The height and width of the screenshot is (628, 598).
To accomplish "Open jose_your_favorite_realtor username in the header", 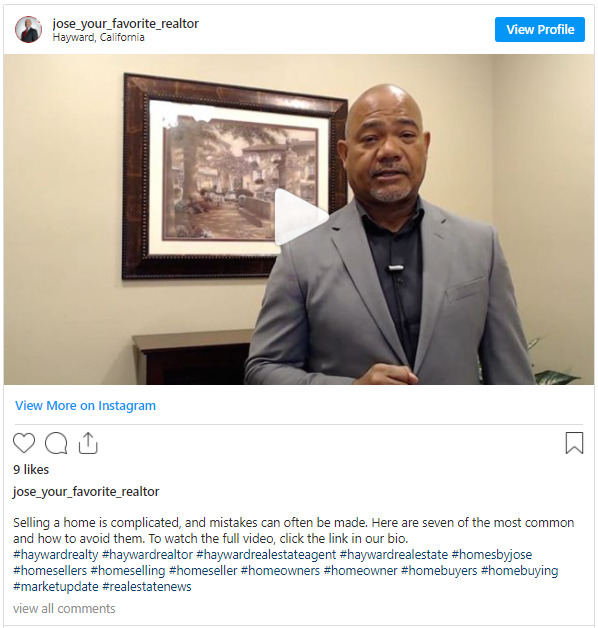I will coord(125,24).
